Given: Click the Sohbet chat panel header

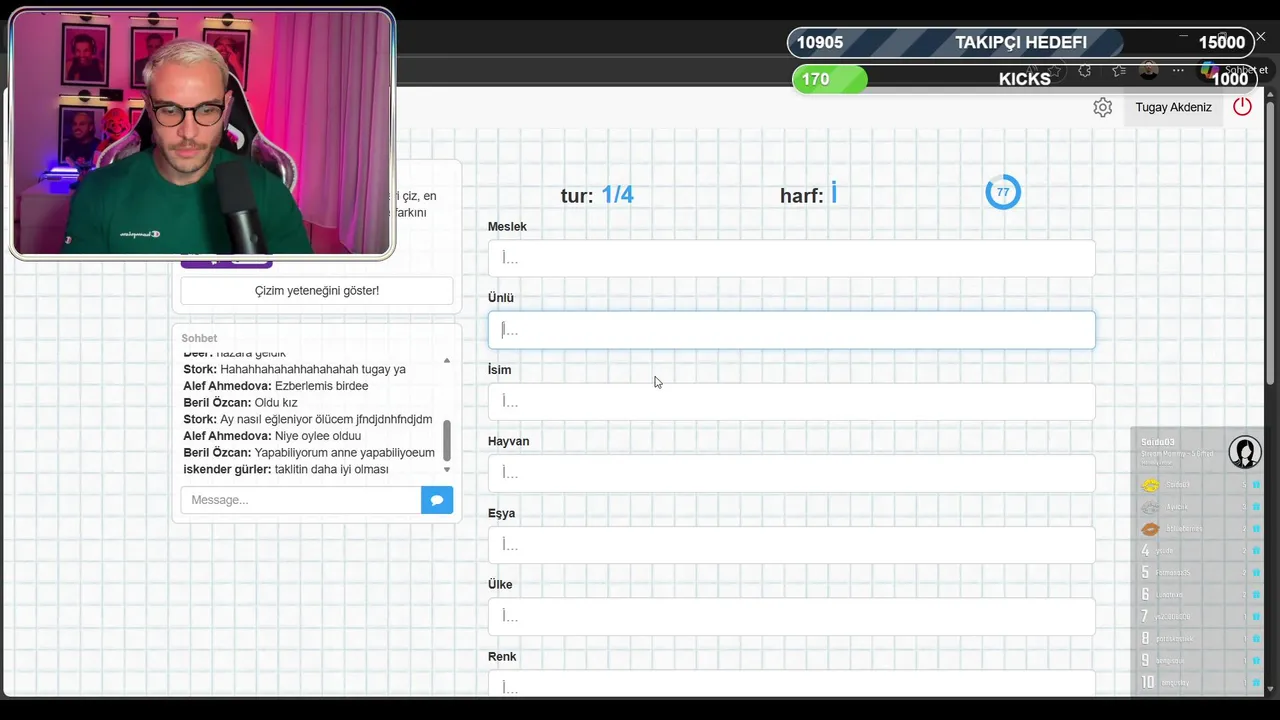Looking at the screenshot, I should tap(199, 338).
